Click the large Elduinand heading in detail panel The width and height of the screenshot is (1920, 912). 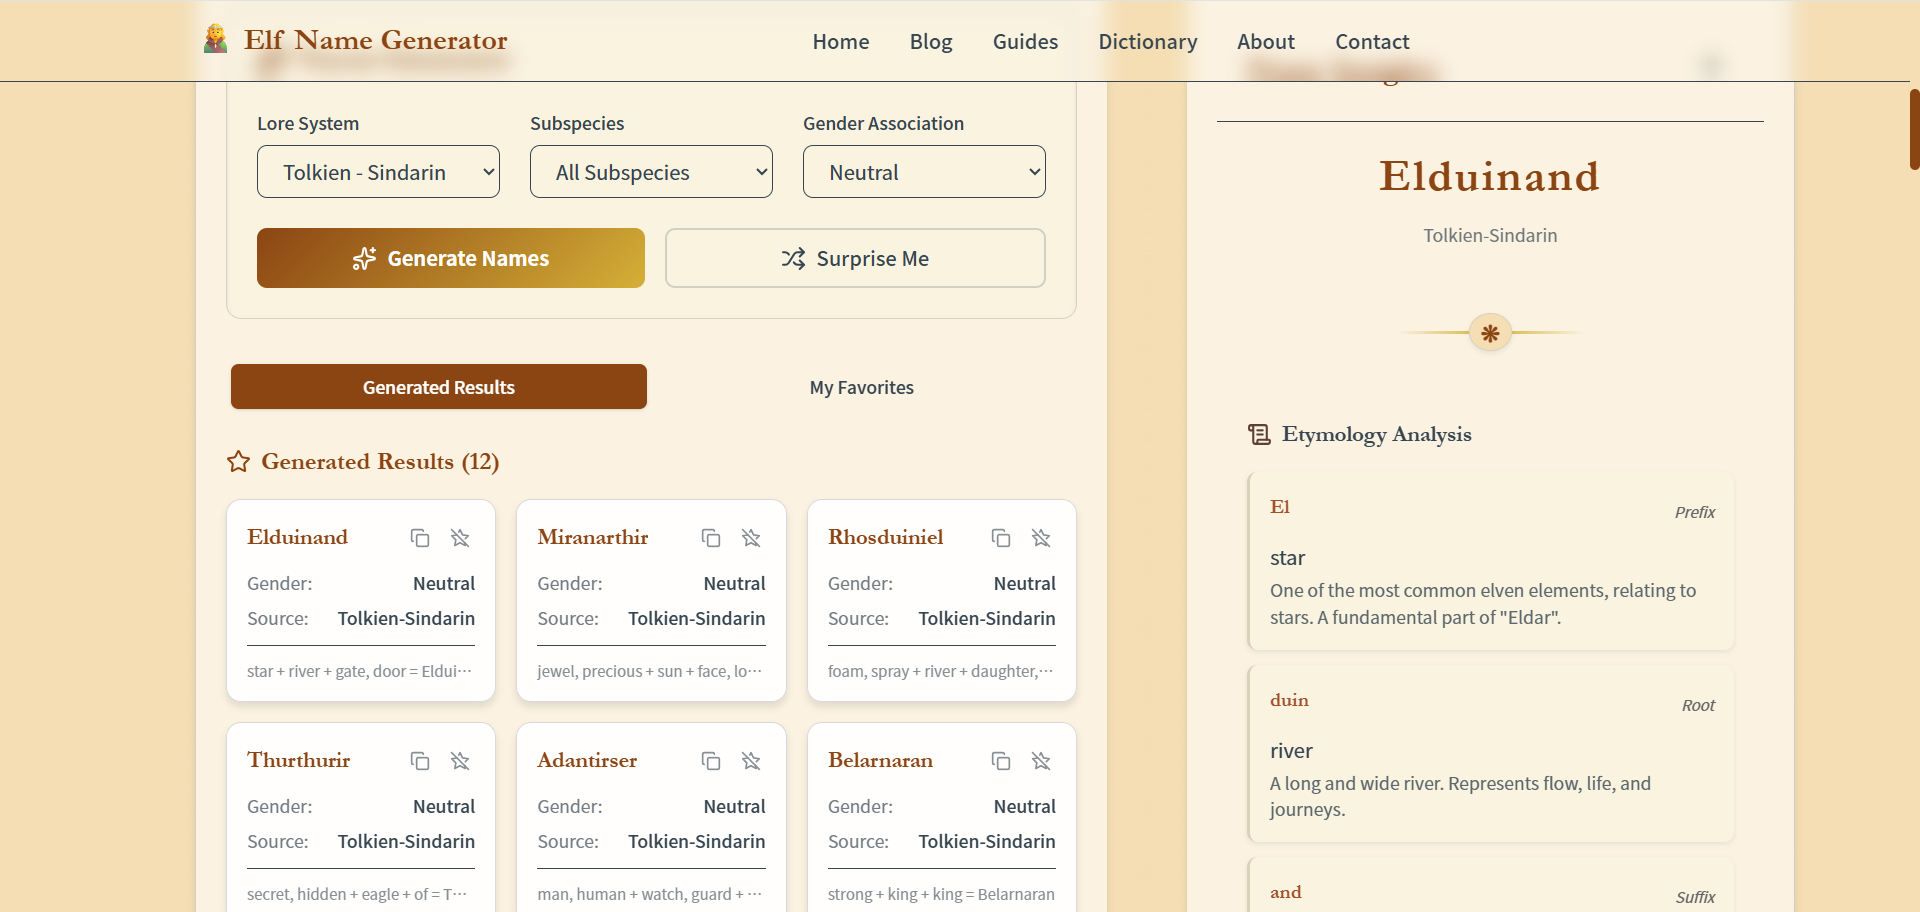tap(1490, 177)
